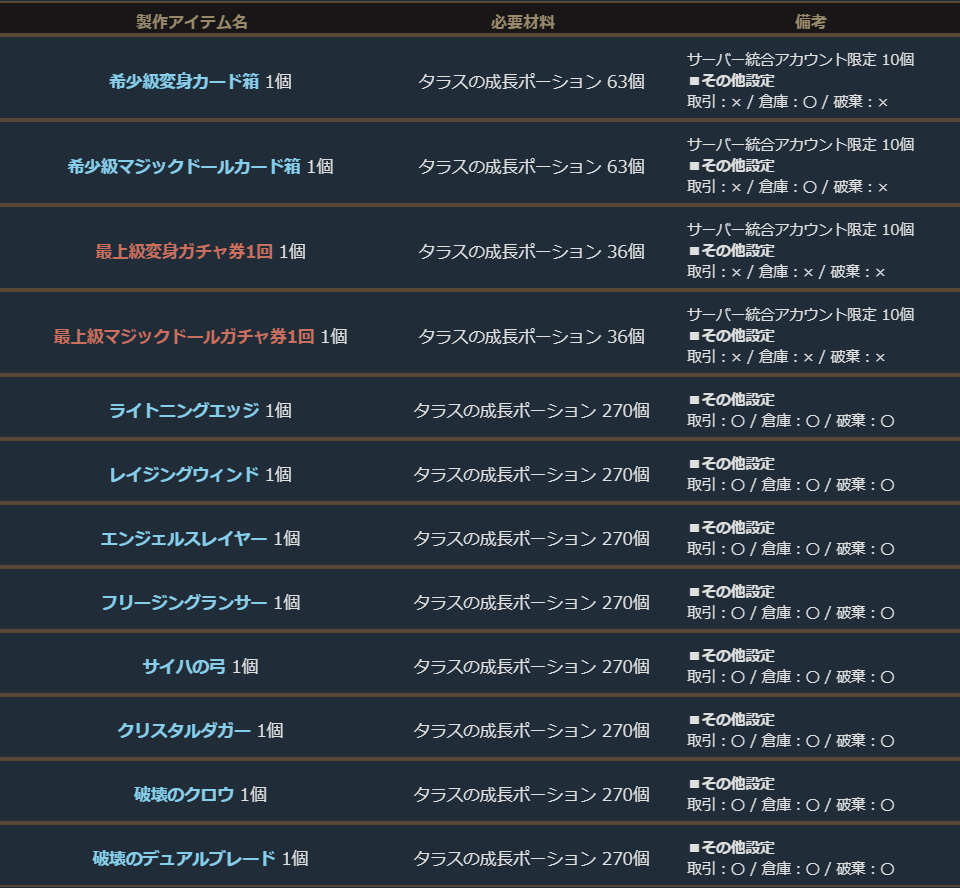
Task: Click the 製作アイテム名 column header
Action: click(x=192, y=22)
